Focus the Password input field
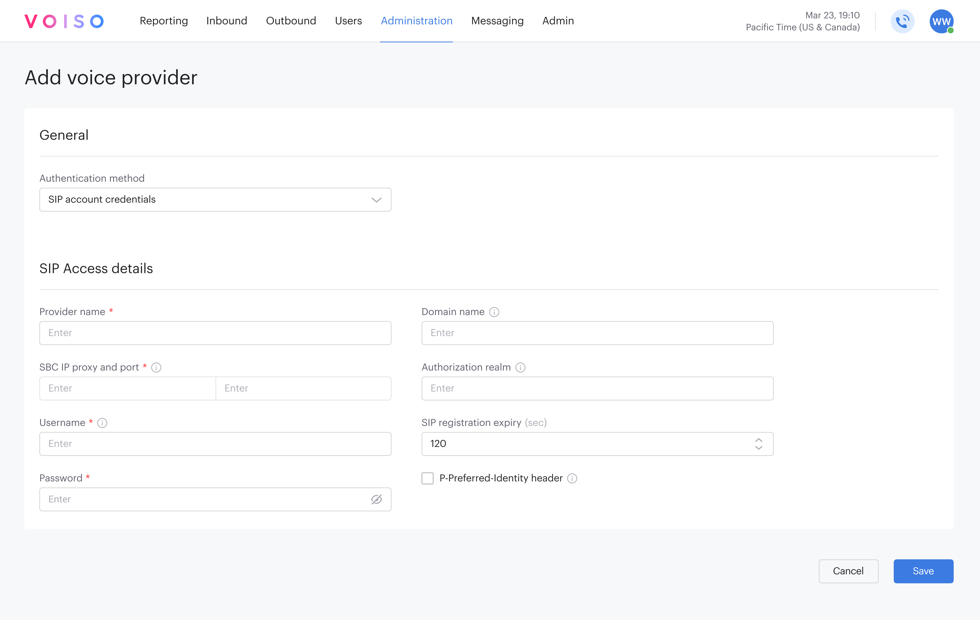Image resolution: width=980 pixels, height=620 pixels. click(215, 499)
